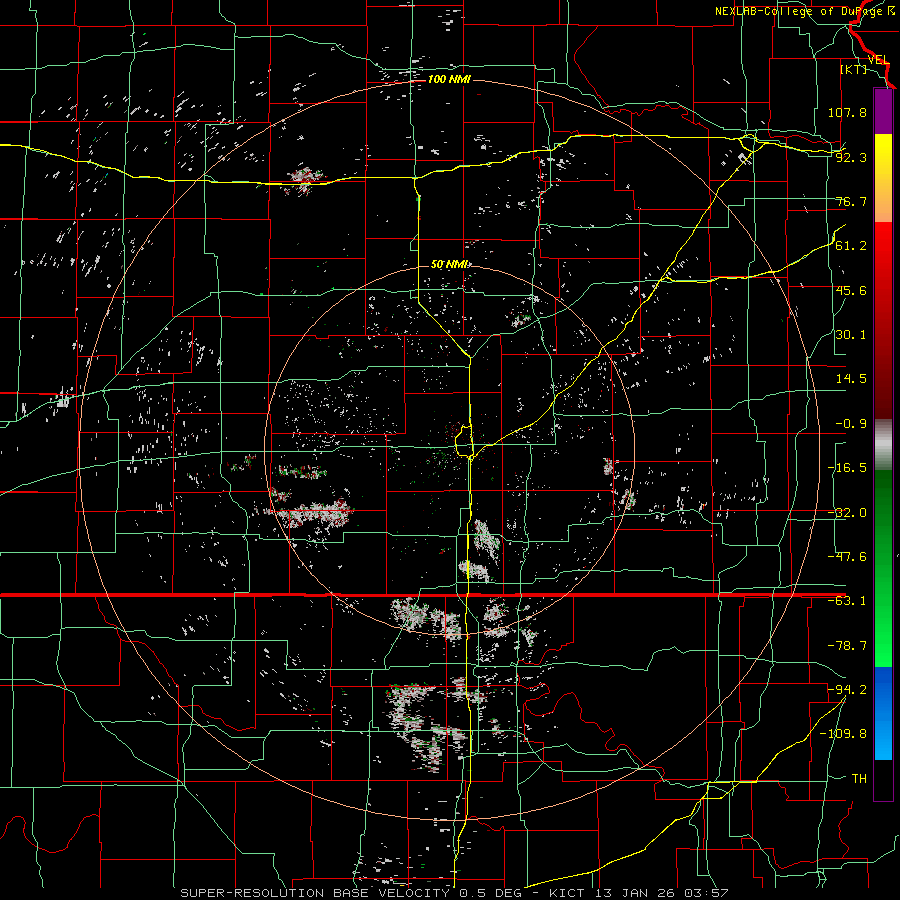Click the -32.0 velocity scale value
Viewport: 900px width, 900px height.
pyautogui.click(x=847, y=513)
